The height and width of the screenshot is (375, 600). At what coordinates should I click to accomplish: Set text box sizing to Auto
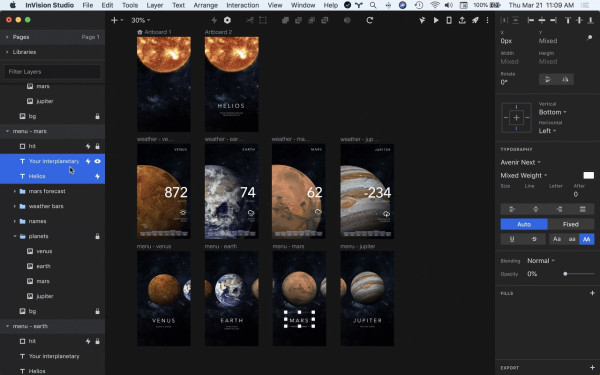(x=524, y=224)
